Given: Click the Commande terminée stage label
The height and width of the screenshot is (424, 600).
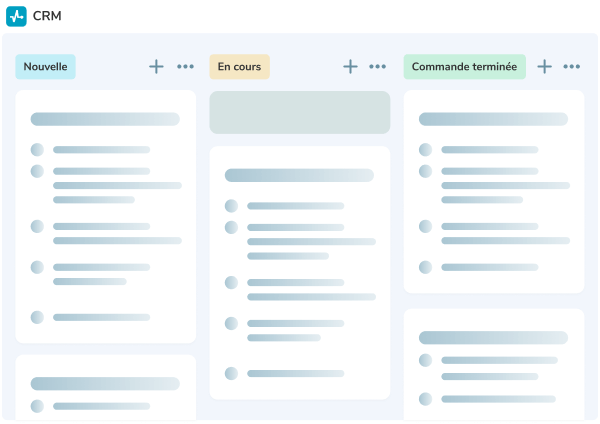Looking at the screenshot, I should (x=464, y=67).
